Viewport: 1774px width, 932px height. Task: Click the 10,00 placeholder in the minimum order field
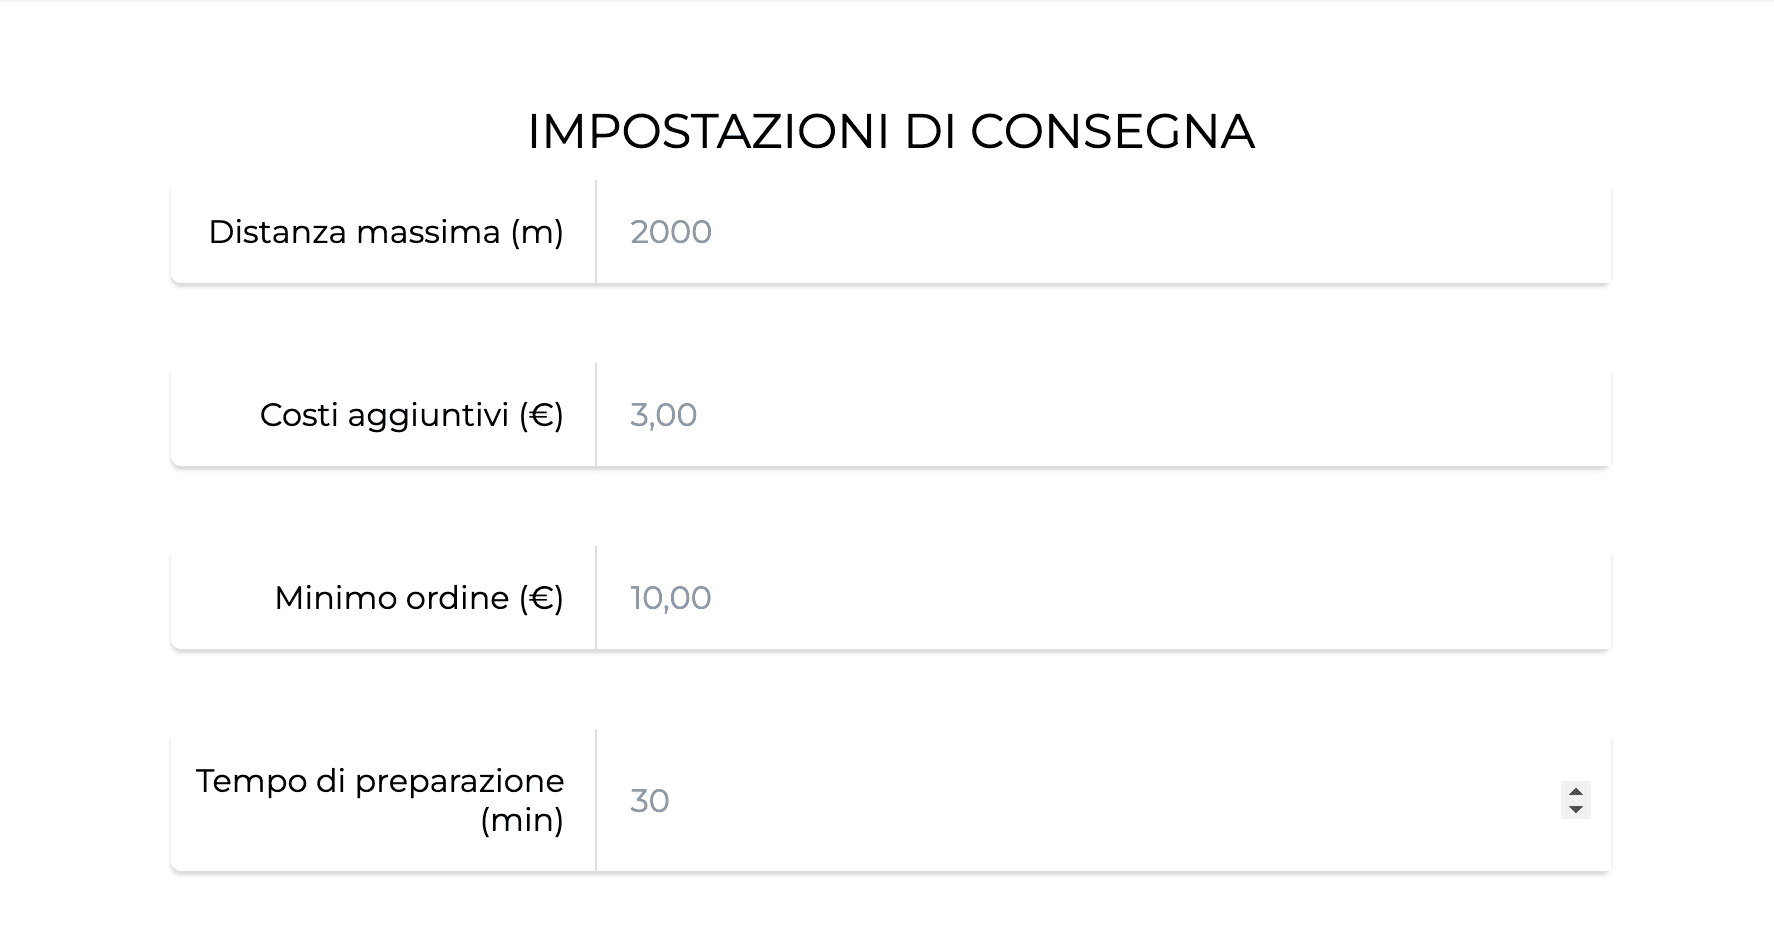pos(671,598)
